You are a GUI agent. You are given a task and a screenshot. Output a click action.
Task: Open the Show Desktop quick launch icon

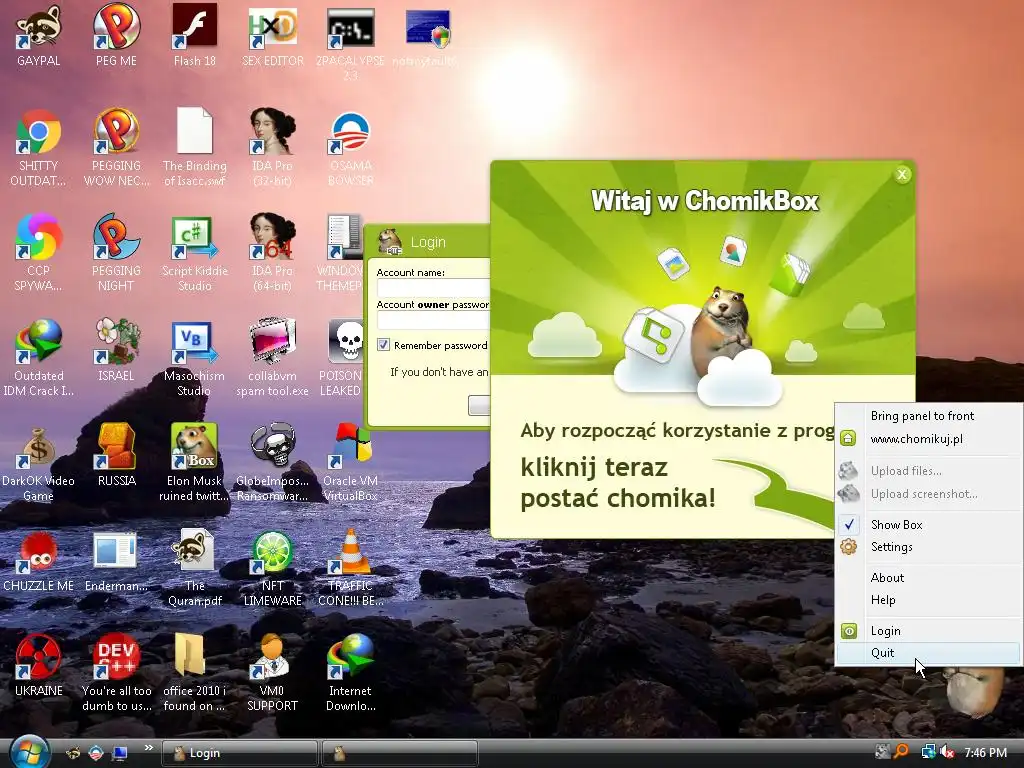click(120, 753)
